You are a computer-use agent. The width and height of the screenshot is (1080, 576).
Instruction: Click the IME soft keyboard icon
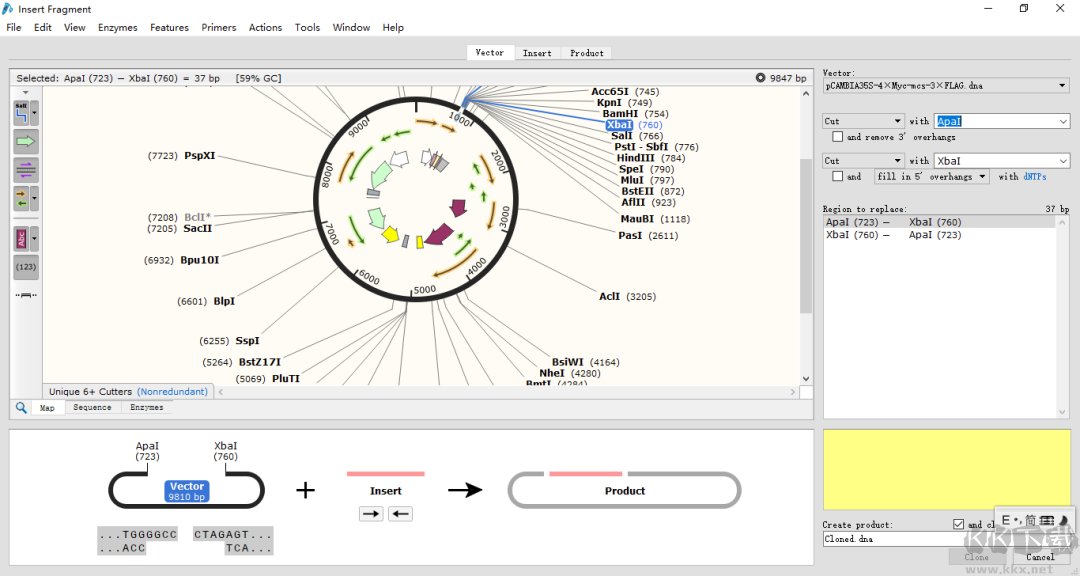click(1047, 520)
